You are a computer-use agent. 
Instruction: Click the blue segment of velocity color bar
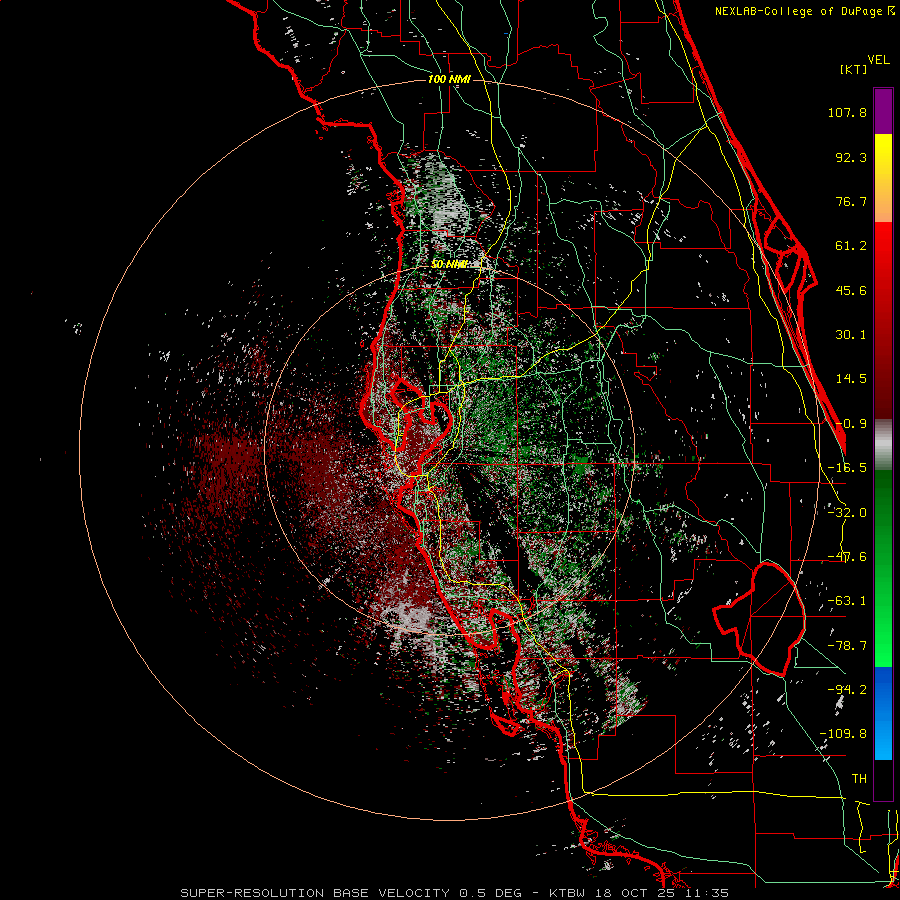883,713
